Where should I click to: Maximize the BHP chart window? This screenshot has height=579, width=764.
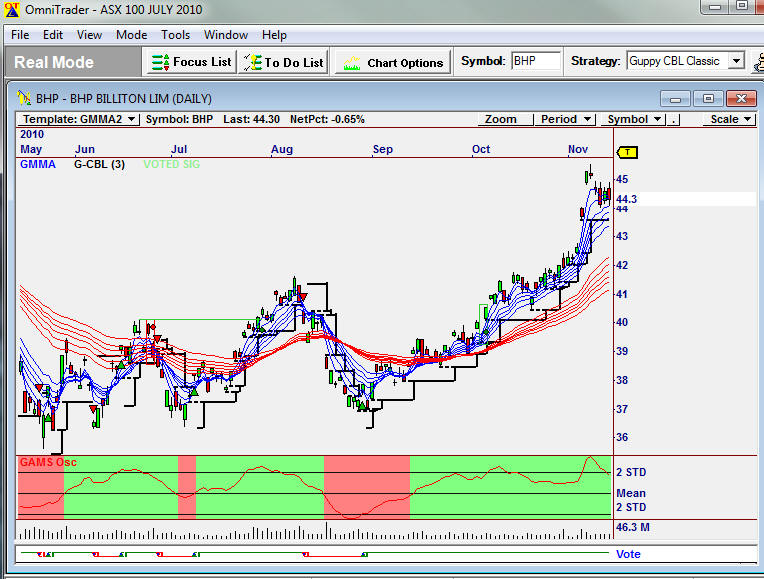coord(708,99)
